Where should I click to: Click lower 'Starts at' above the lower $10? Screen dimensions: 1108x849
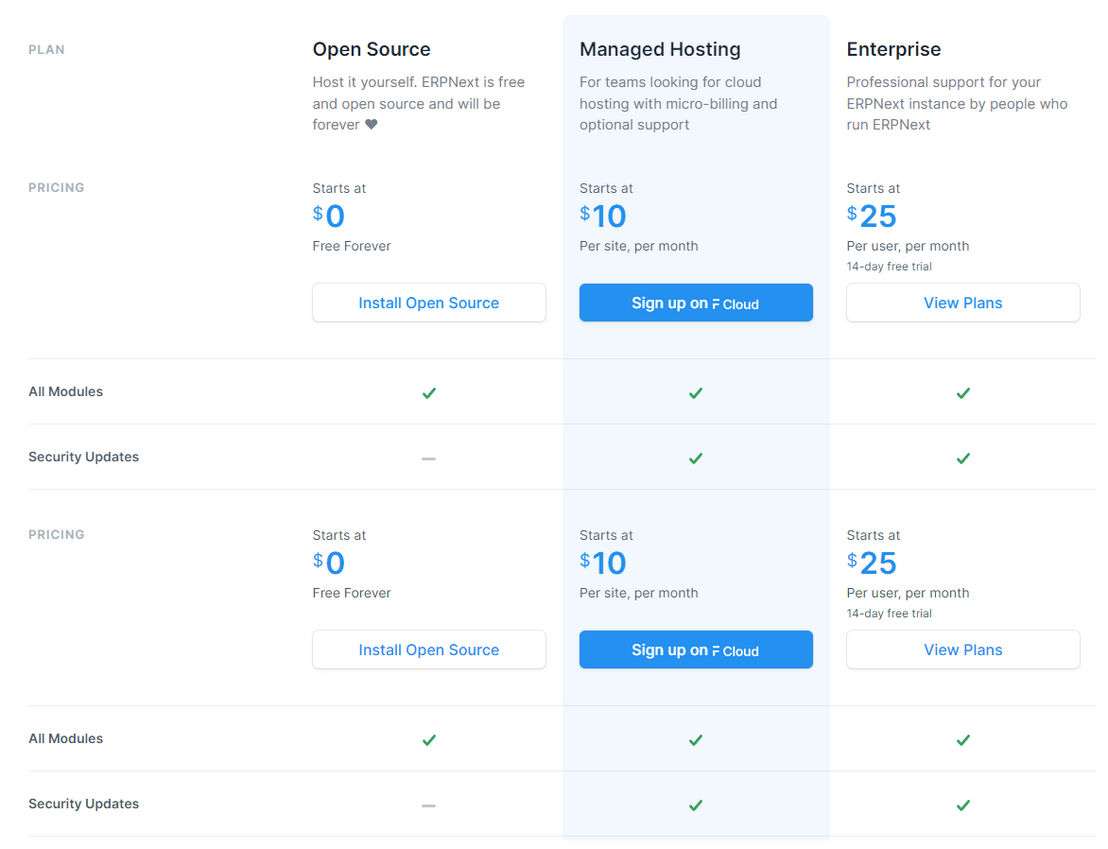click(606, 535)
